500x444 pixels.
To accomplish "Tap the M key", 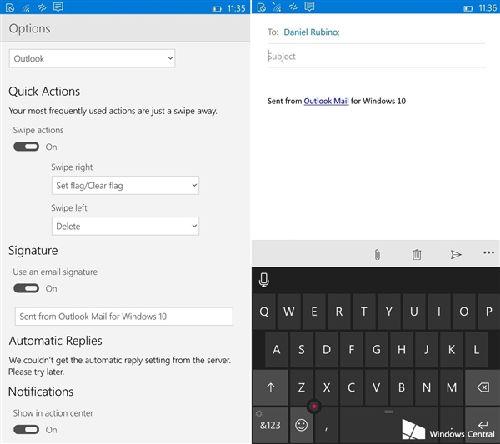I will click(451, 387).
